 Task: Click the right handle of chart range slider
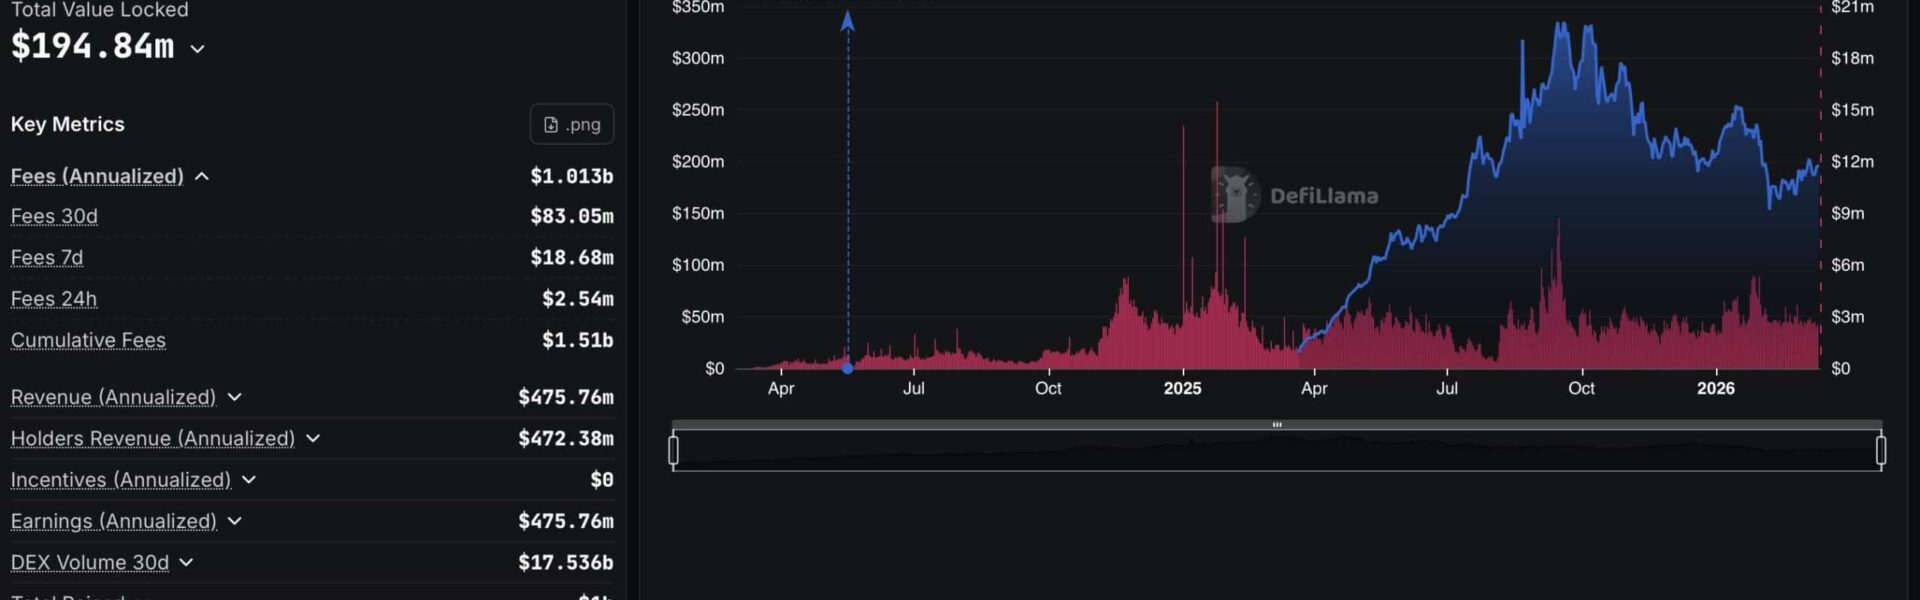pyautogui.click(x=1881, y=451)
